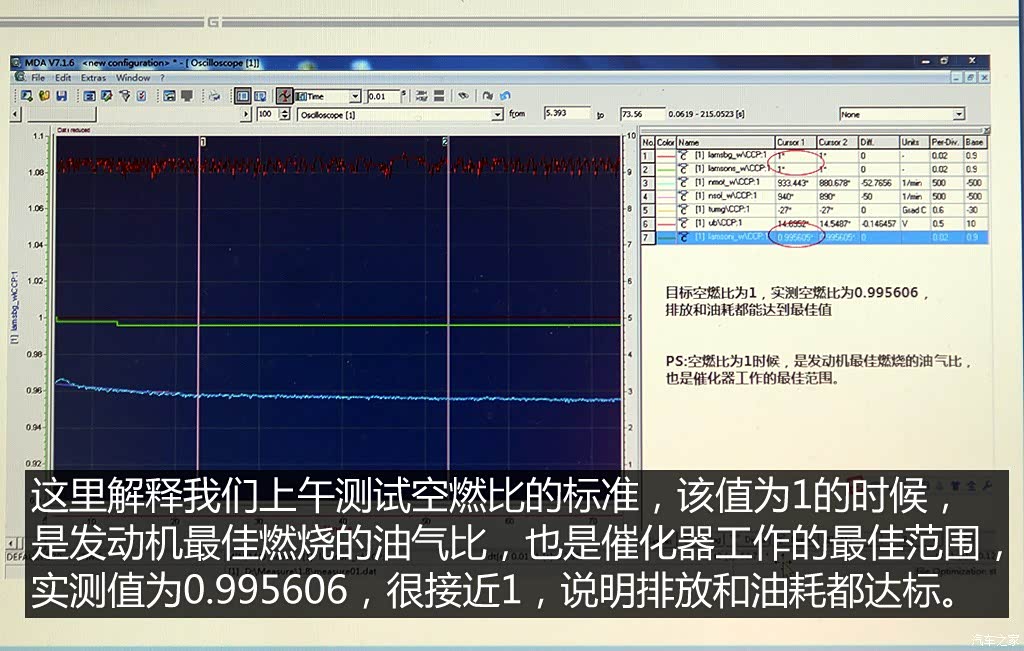Click the red color swatch in row 1
The image size is (1024, 651).
pos(665,156)
